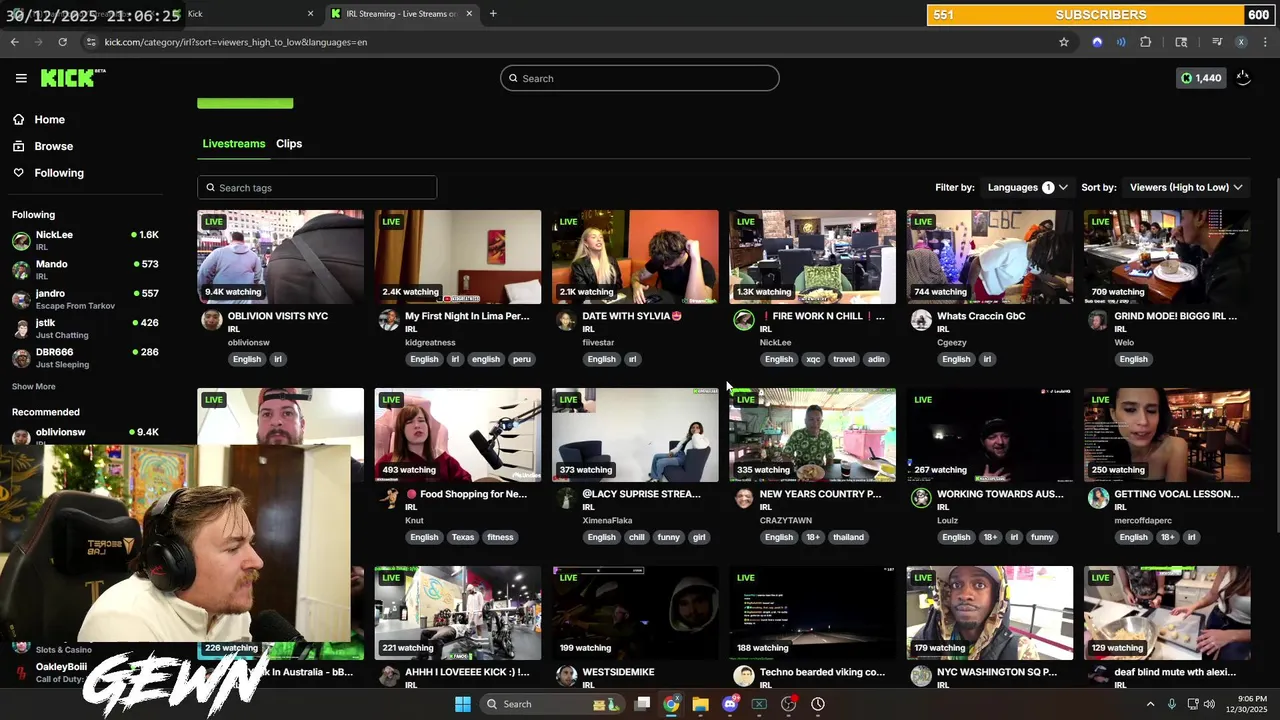
Task: Open the Viewers (High to Low) sort dropdown
Action: pos(1186,187)
